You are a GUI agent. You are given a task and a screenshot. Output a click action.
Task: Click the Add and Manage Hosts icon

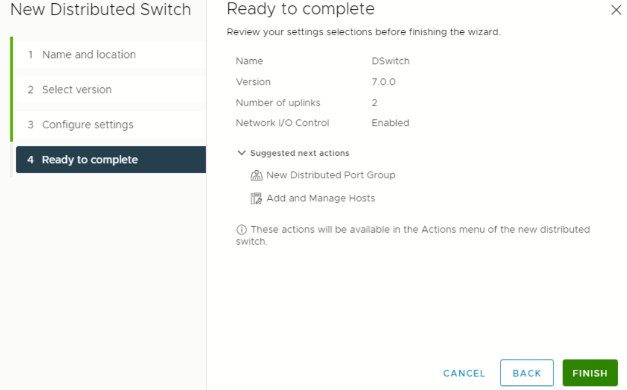point(256,198)
